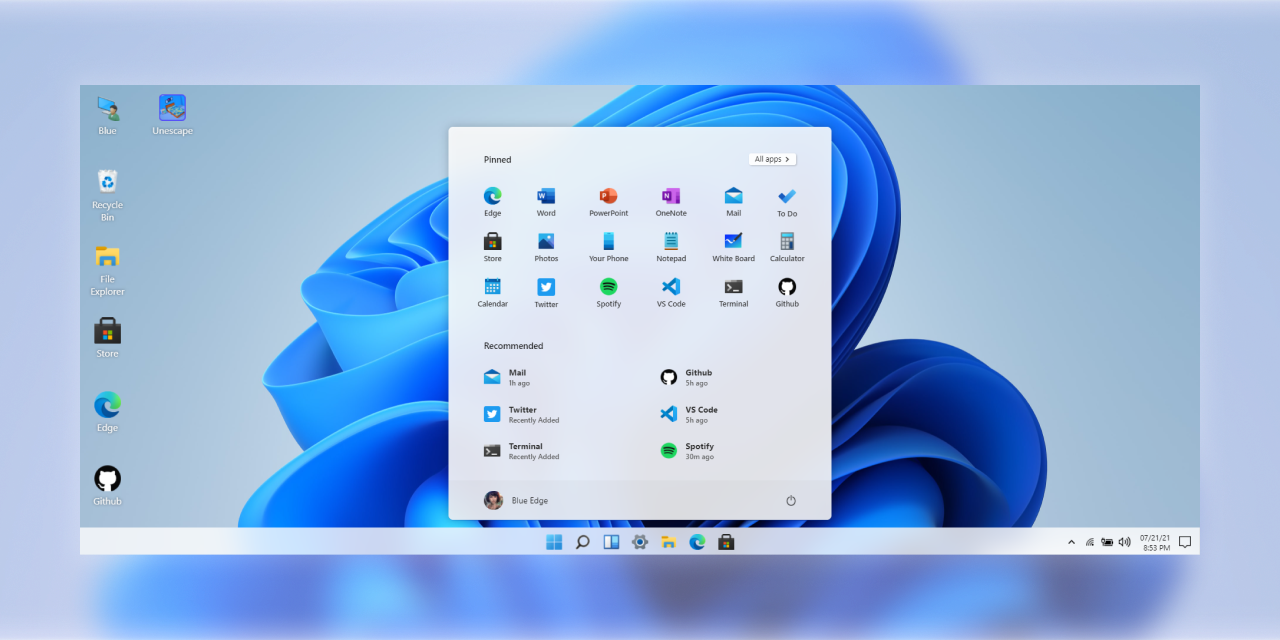Viewport: 1280px width, 640px height.
Task: Show hidden system tray icons chevron
Action: [1071, 542]
